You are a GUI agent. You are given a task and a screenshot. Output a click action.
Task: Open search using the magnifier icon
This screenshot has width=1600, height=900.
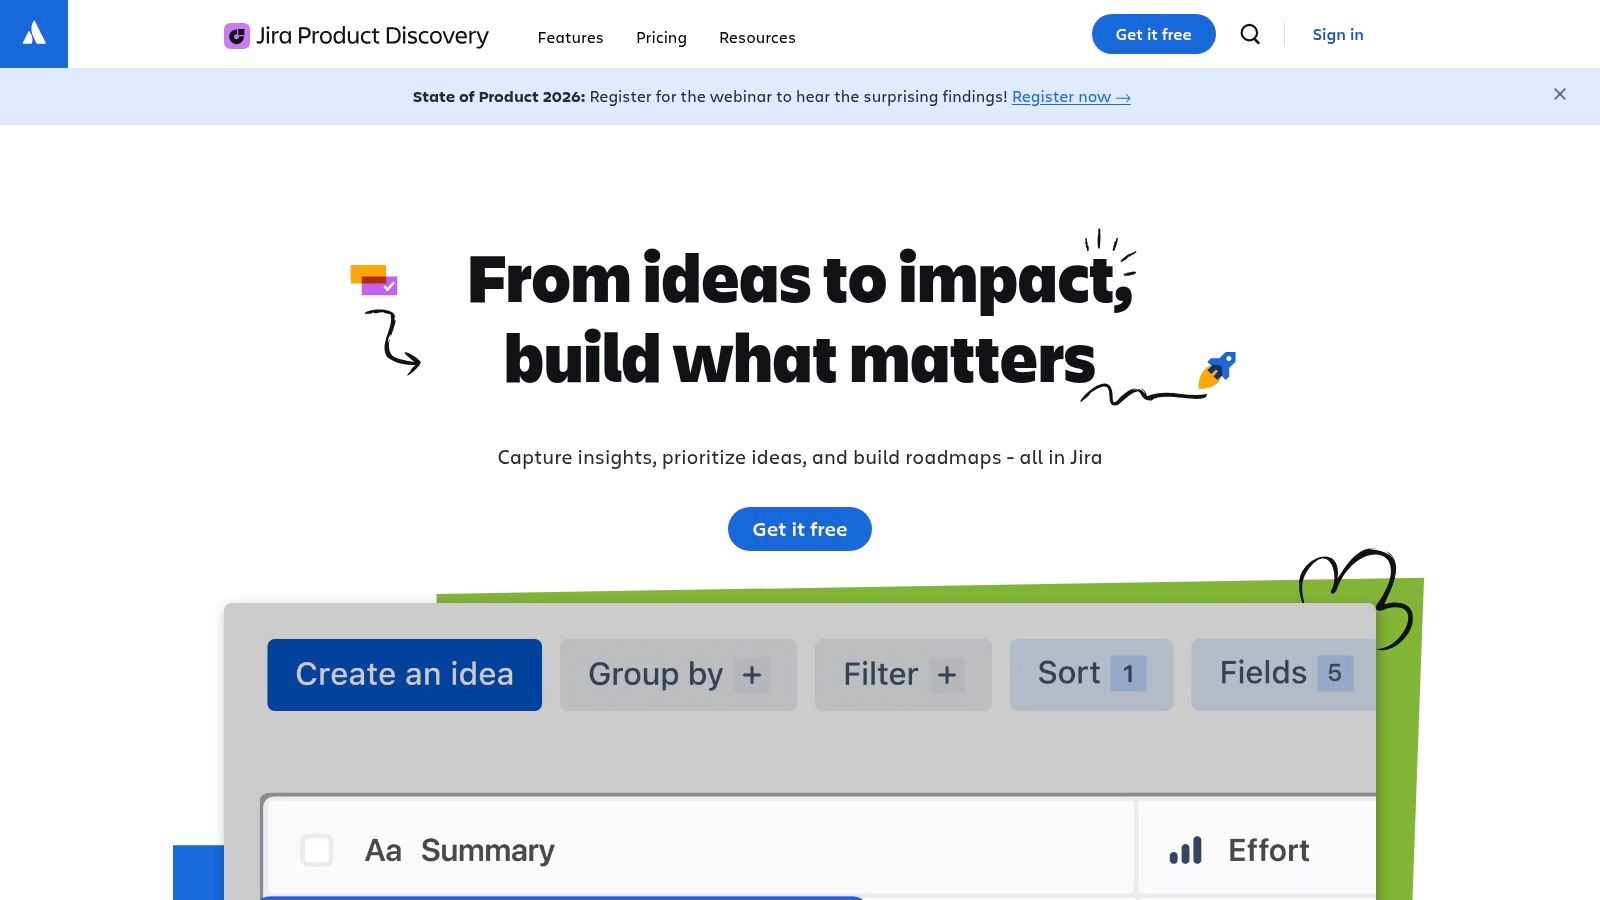(x=1249, y=34)
